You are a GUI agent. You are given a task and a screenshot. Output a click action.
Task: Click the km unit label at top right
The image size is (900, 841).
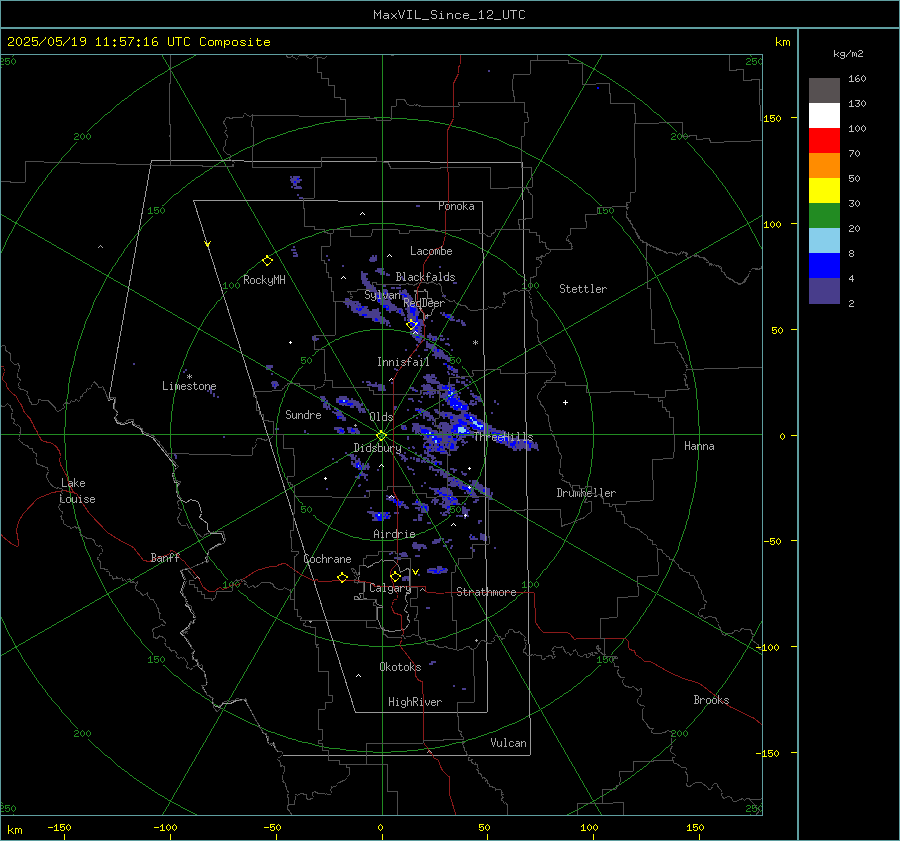click(x=782, y=42)
